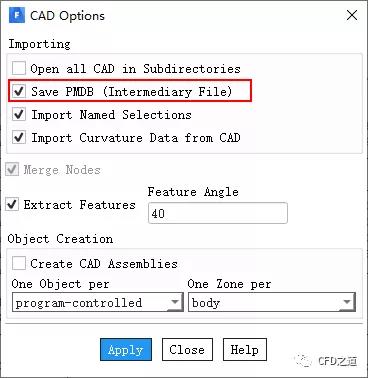The image size is (368, 378).
Task: Toggle Import Curvature Data from CAD
Action: click(19, 137)
